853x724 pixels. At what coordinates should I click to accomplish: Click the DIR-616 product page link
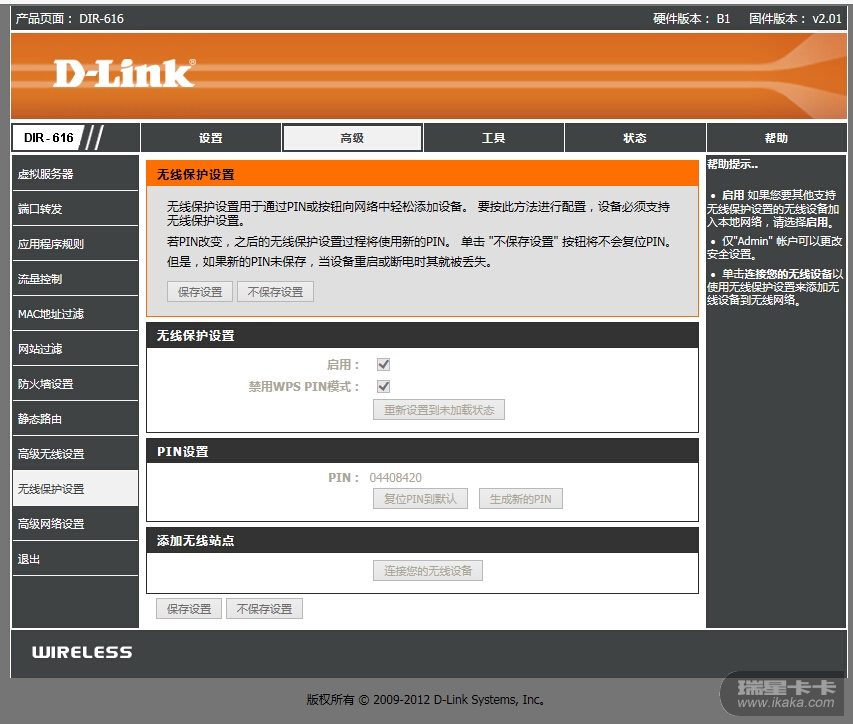coord(101,18)
